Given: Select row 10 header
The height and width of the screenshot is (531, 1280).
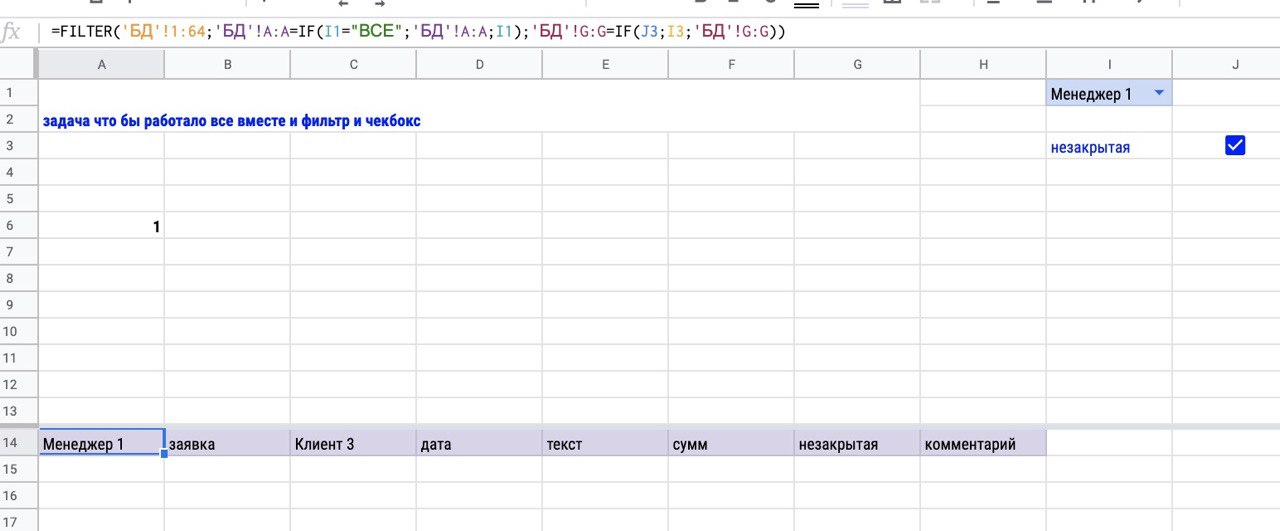Looking at the screenshot, I should (x=18, y=332).
